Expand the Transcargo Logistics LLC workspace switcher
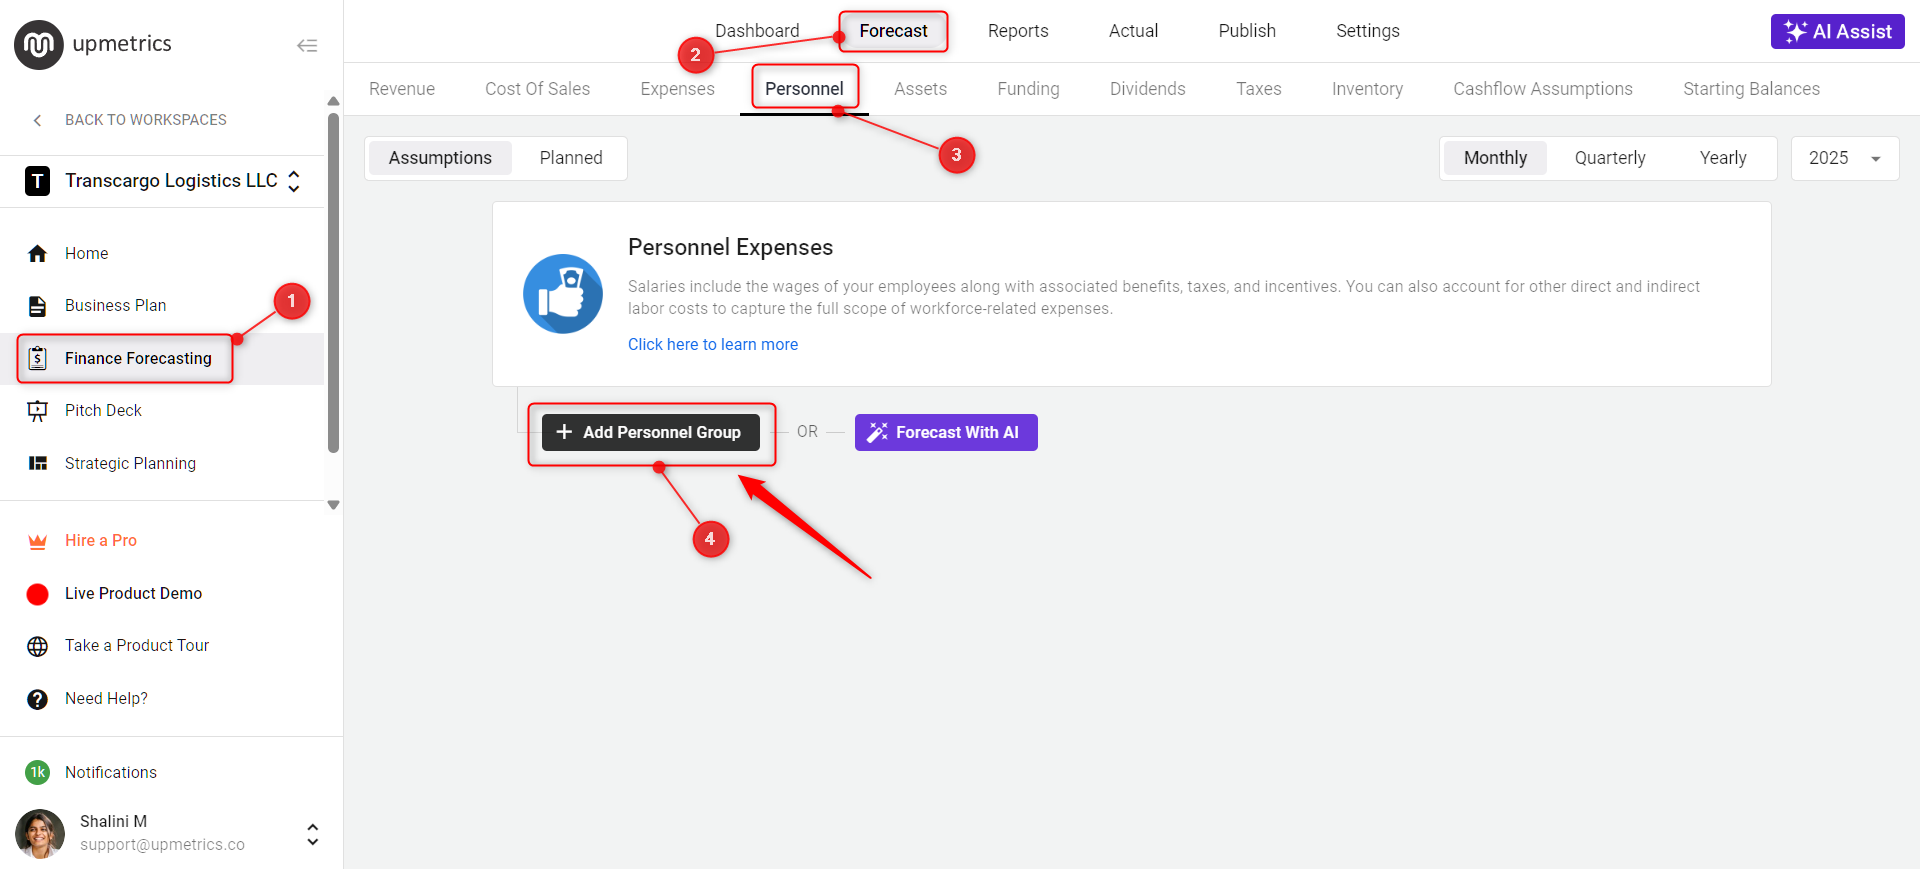 tap(294, 181)
